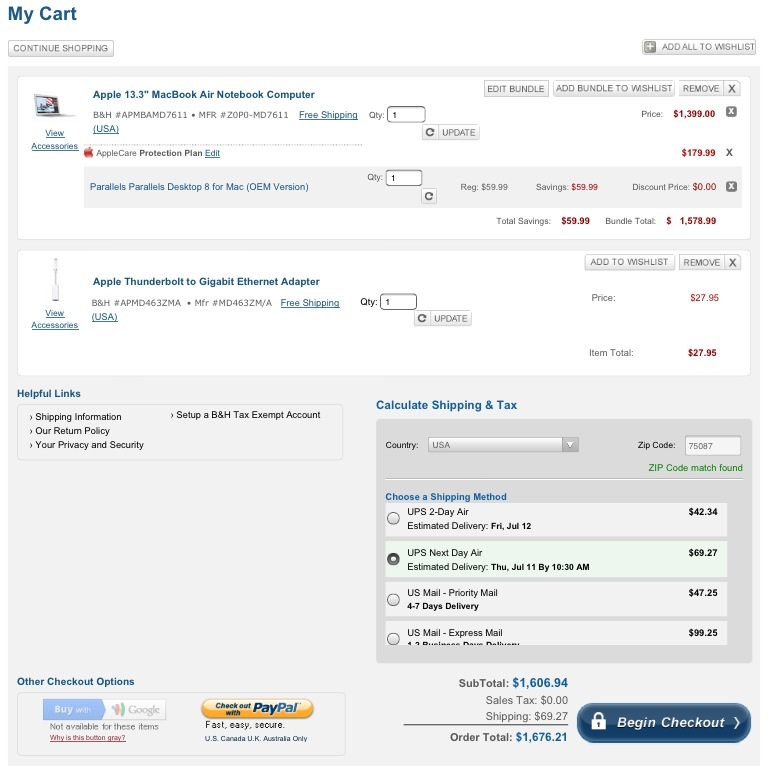The image size is (768, 766).
Task: Select UPS Next Day Air radio button
Action: pos(393,559)
